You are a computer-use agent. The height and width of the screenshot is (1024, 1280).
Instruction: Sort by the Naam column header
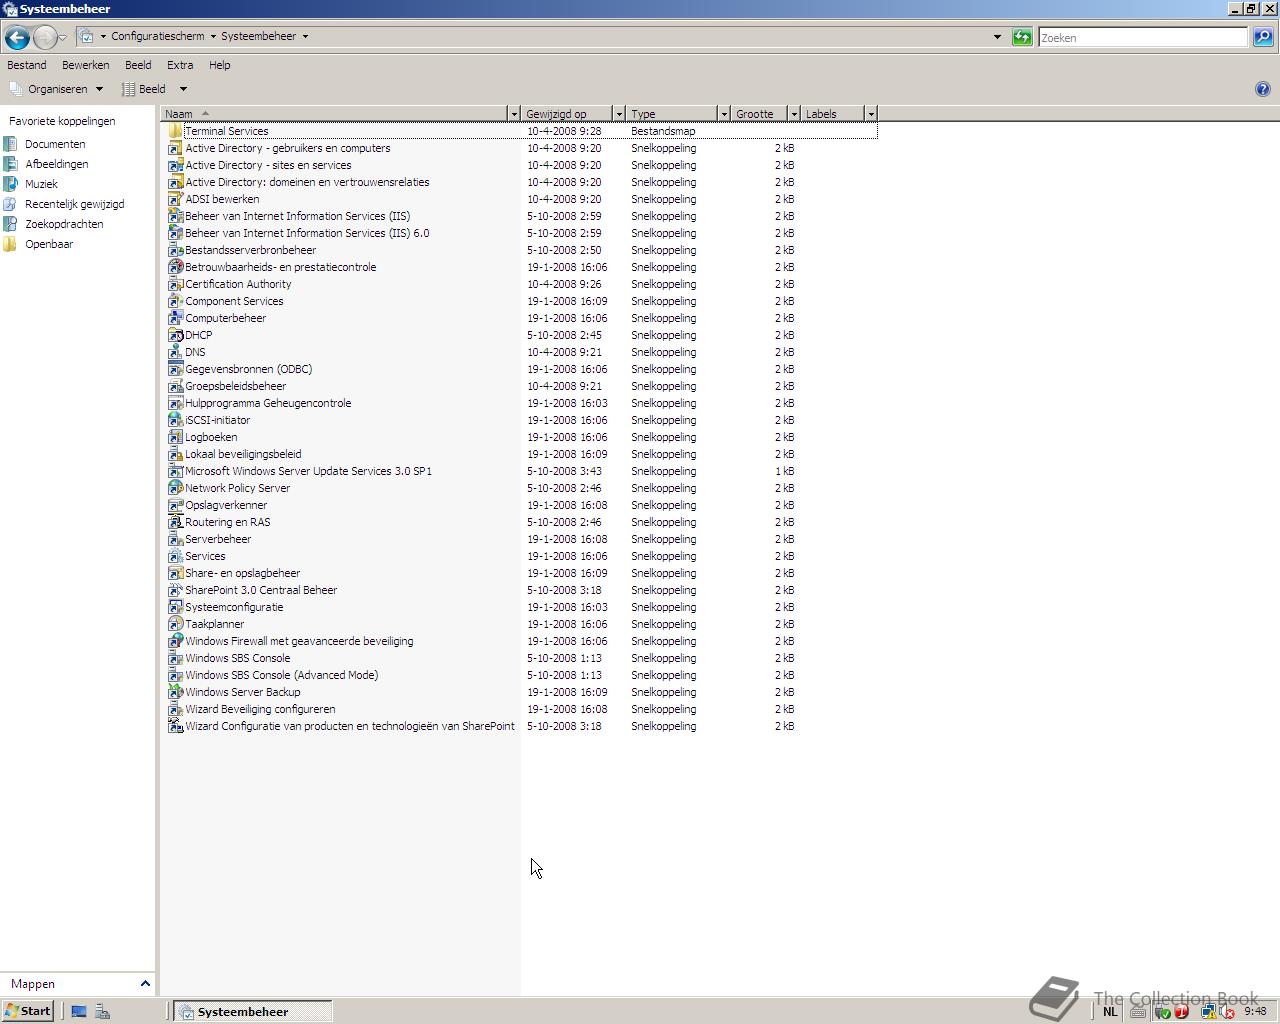coord(334,114)
